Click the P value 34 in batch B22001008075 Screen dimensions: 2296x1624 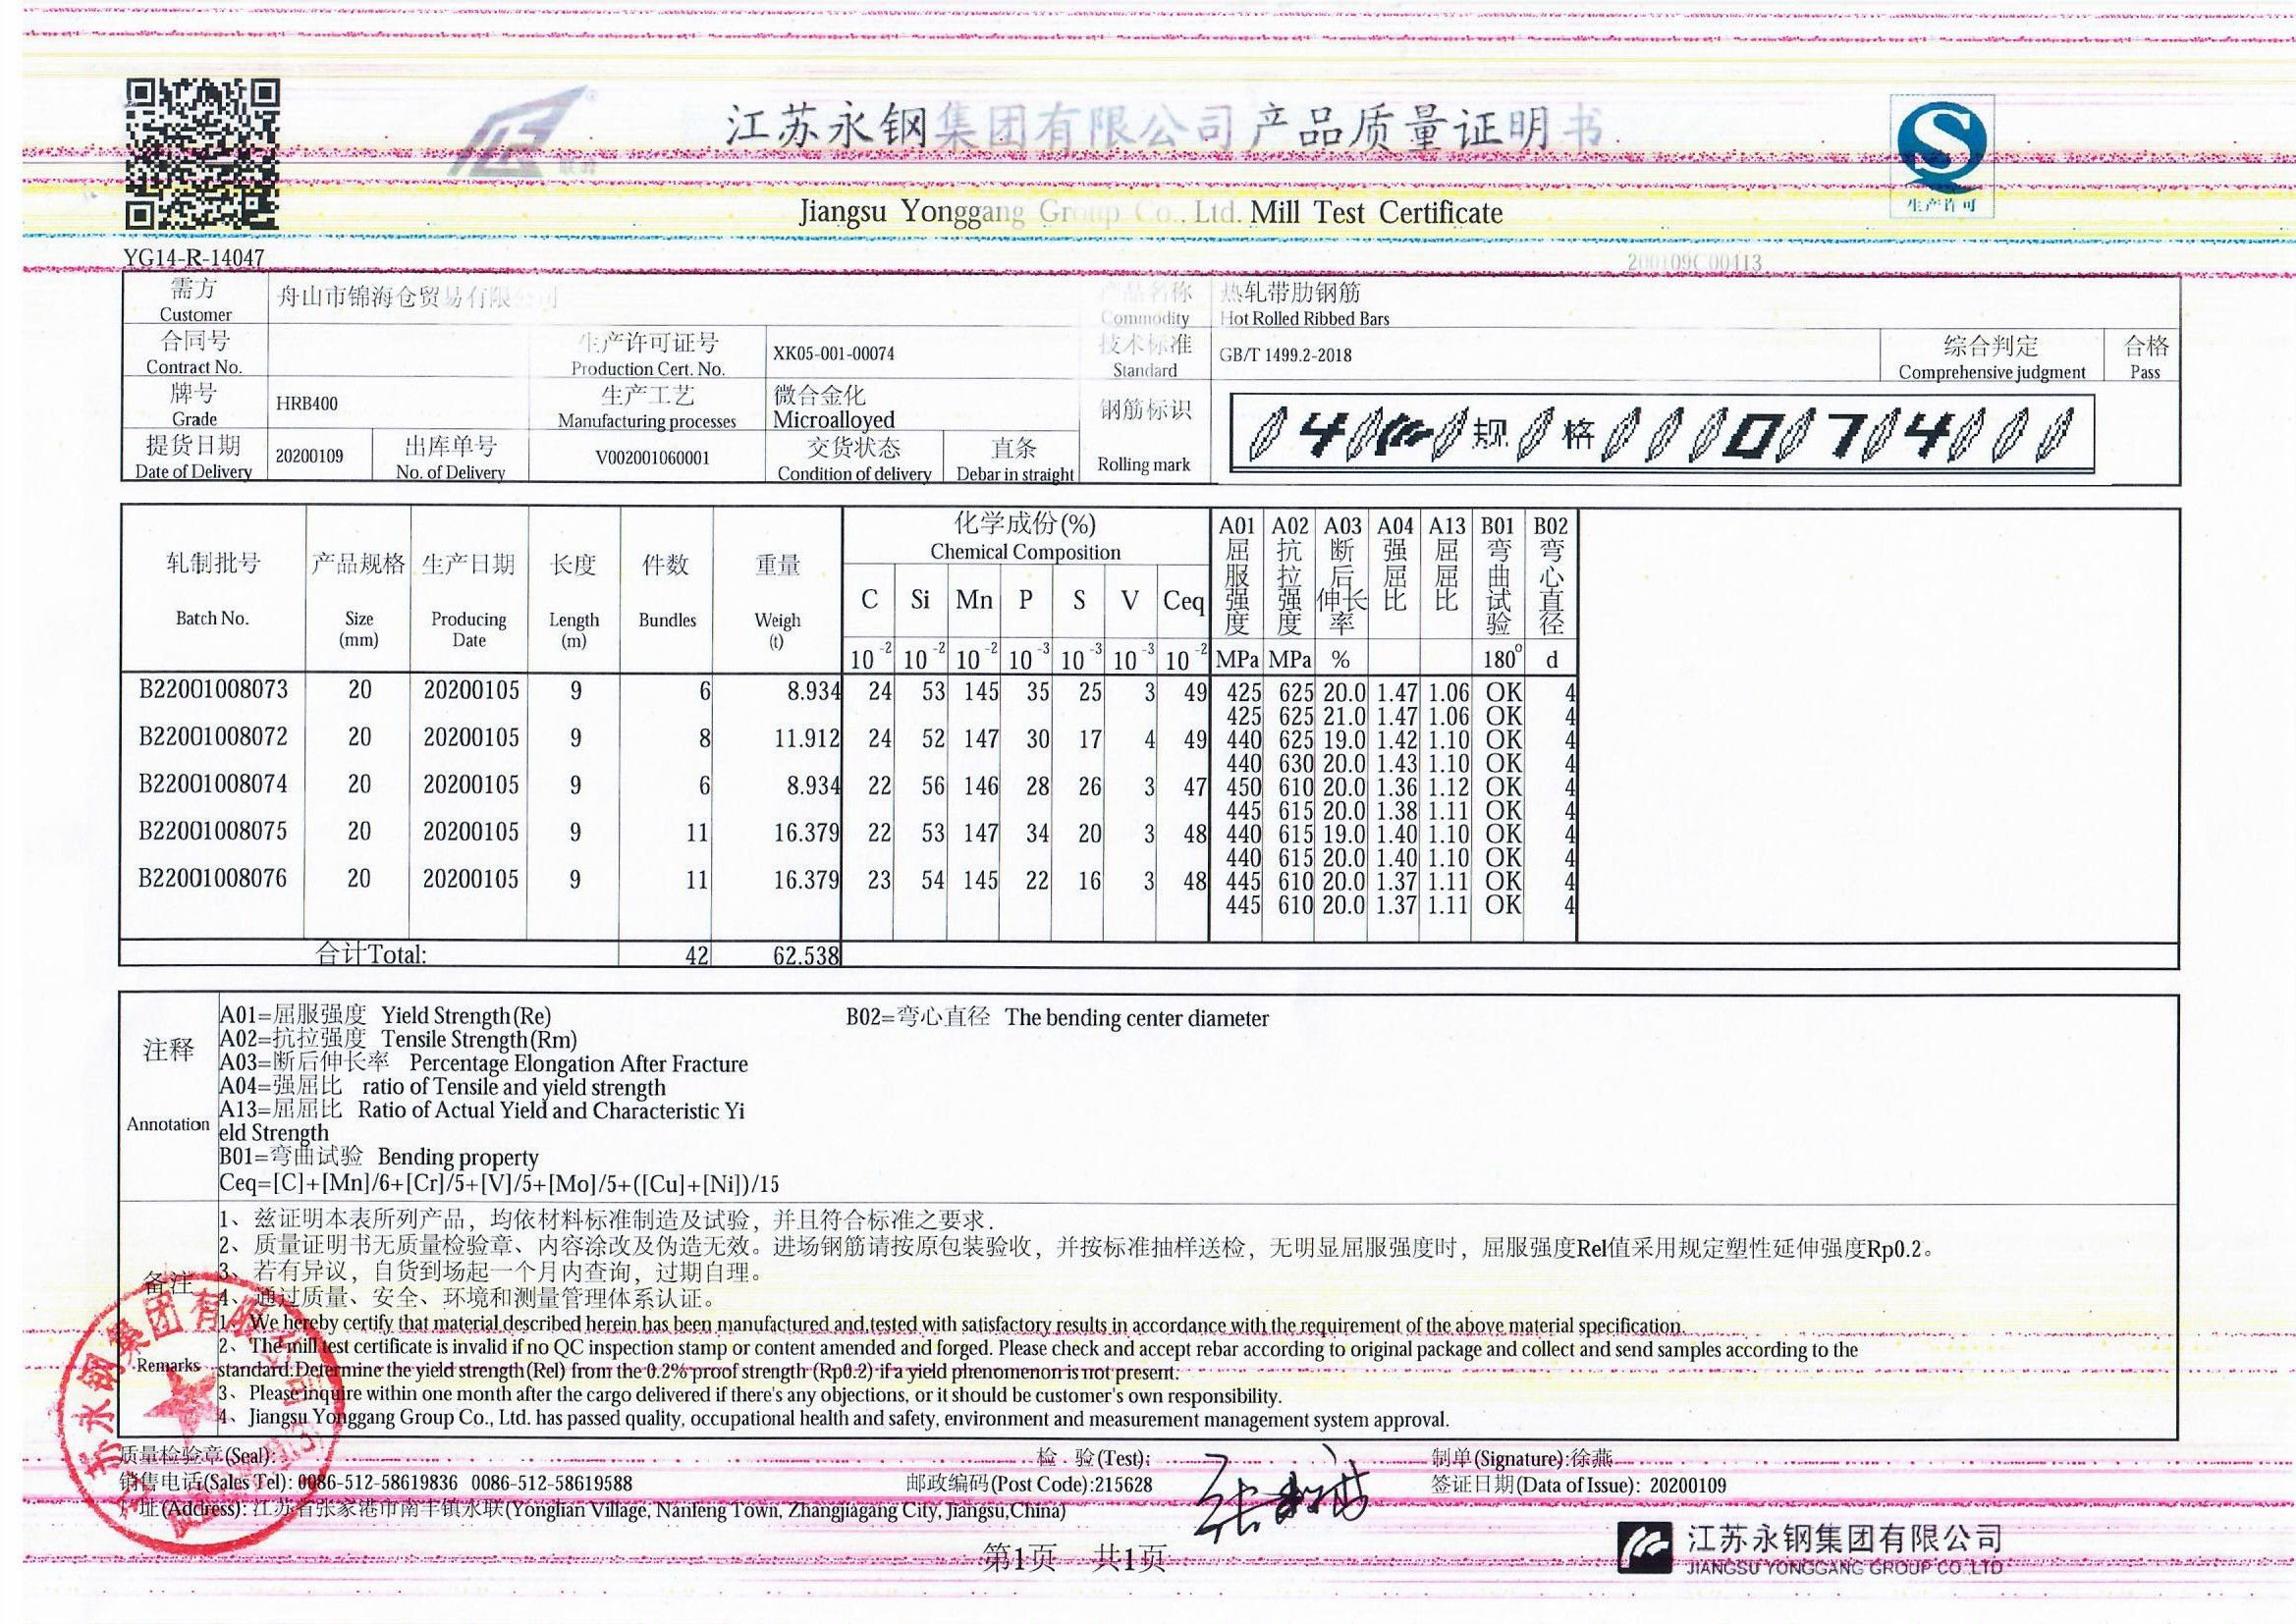point(1037,834)
